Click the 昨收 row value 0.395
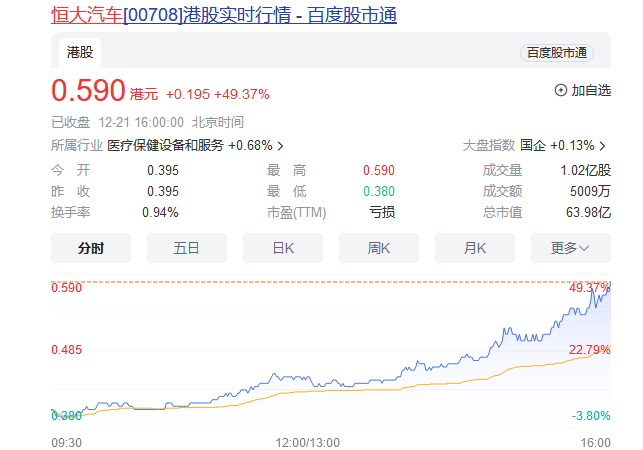Viewport: 643px width, 450px height. (163, 191)
